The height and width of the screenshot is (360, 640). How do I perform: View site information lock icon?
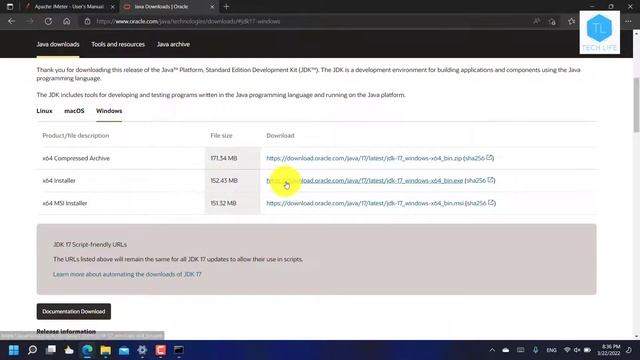coord(87,21)
